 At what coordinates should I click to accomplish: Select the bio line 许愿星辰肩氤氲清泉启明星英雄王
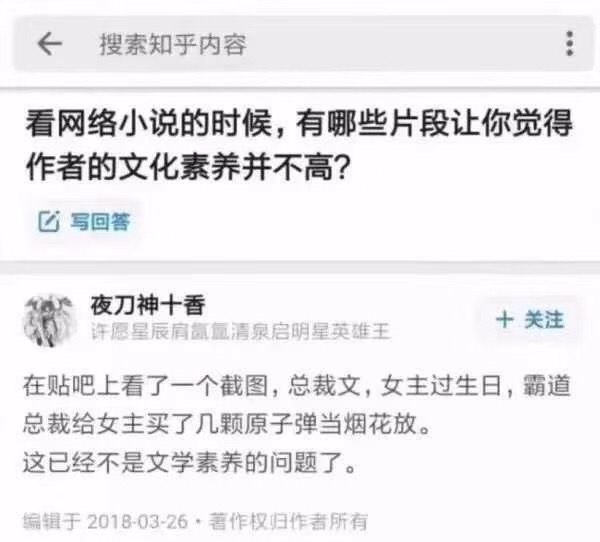click(240, 331)
